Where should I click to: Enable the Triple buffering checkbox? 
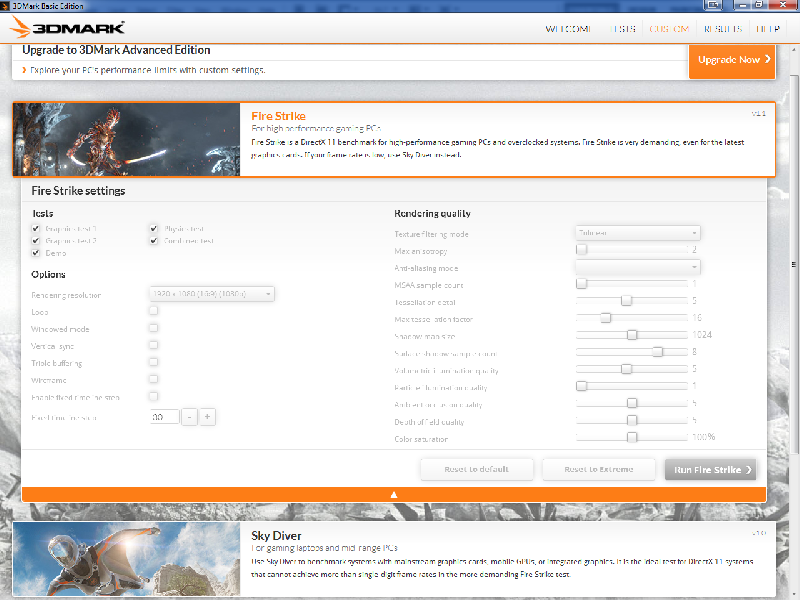[154, 362]
